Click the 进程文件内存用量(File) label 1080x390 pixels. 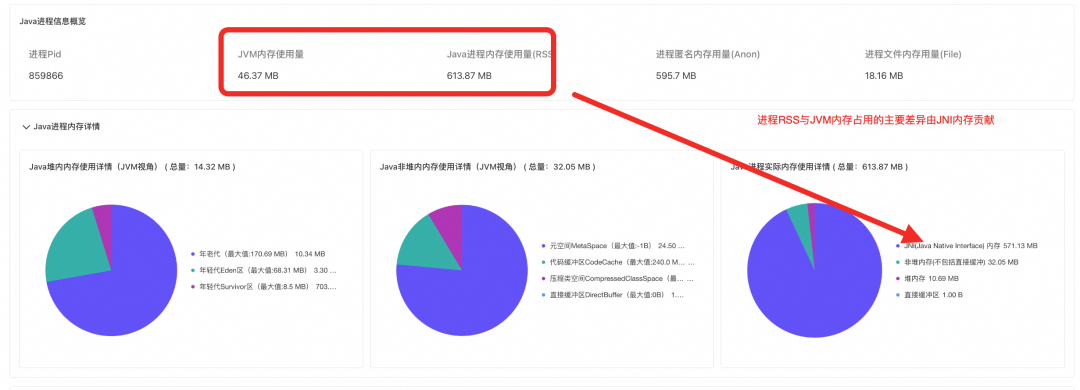913,54
